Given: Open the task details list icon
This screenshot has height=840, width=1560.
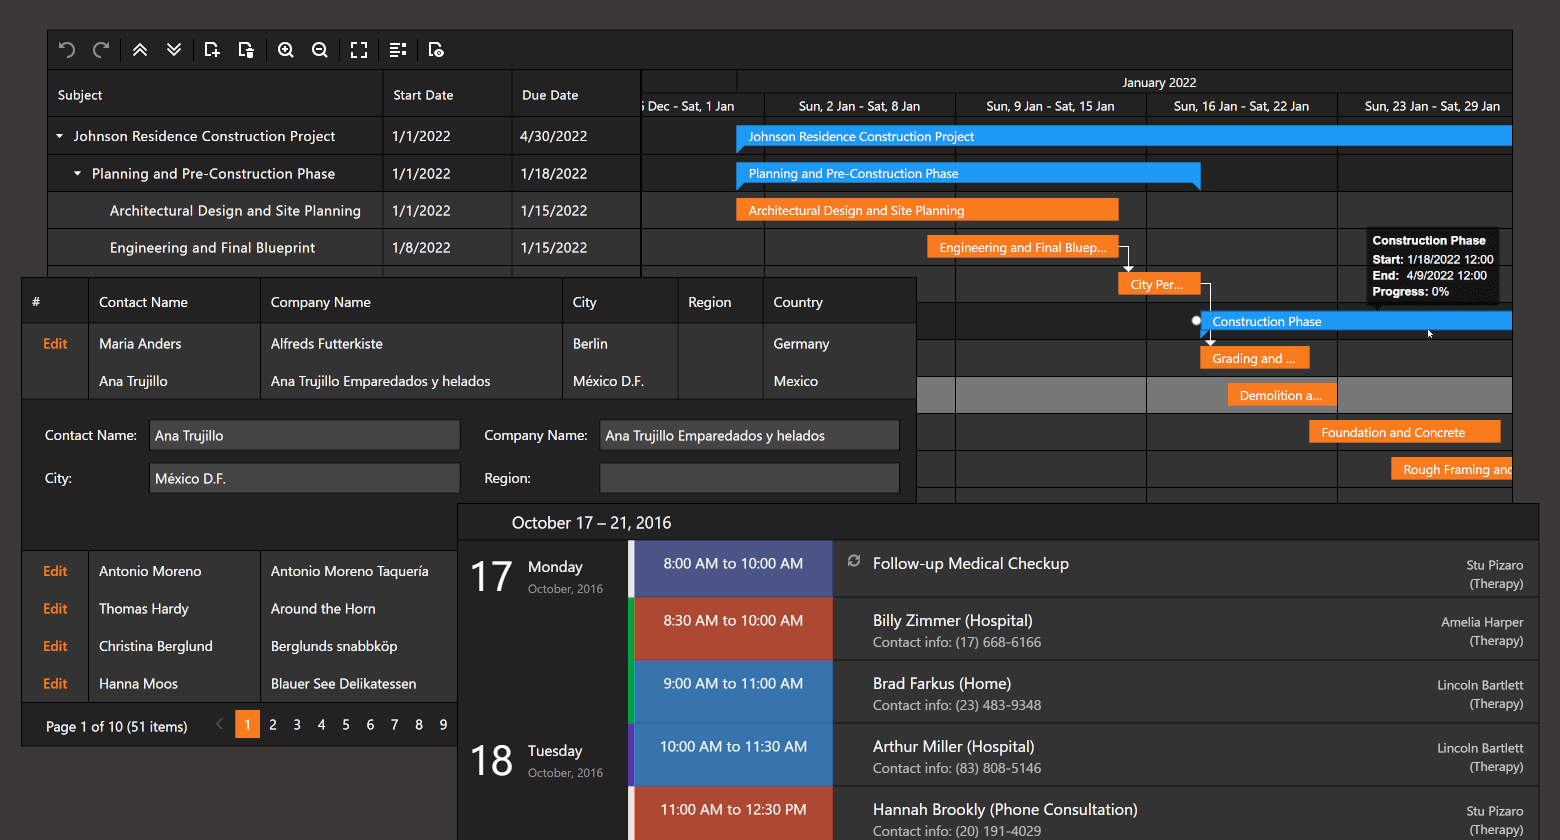Looking at the screenshot, I should click(398, 50).
